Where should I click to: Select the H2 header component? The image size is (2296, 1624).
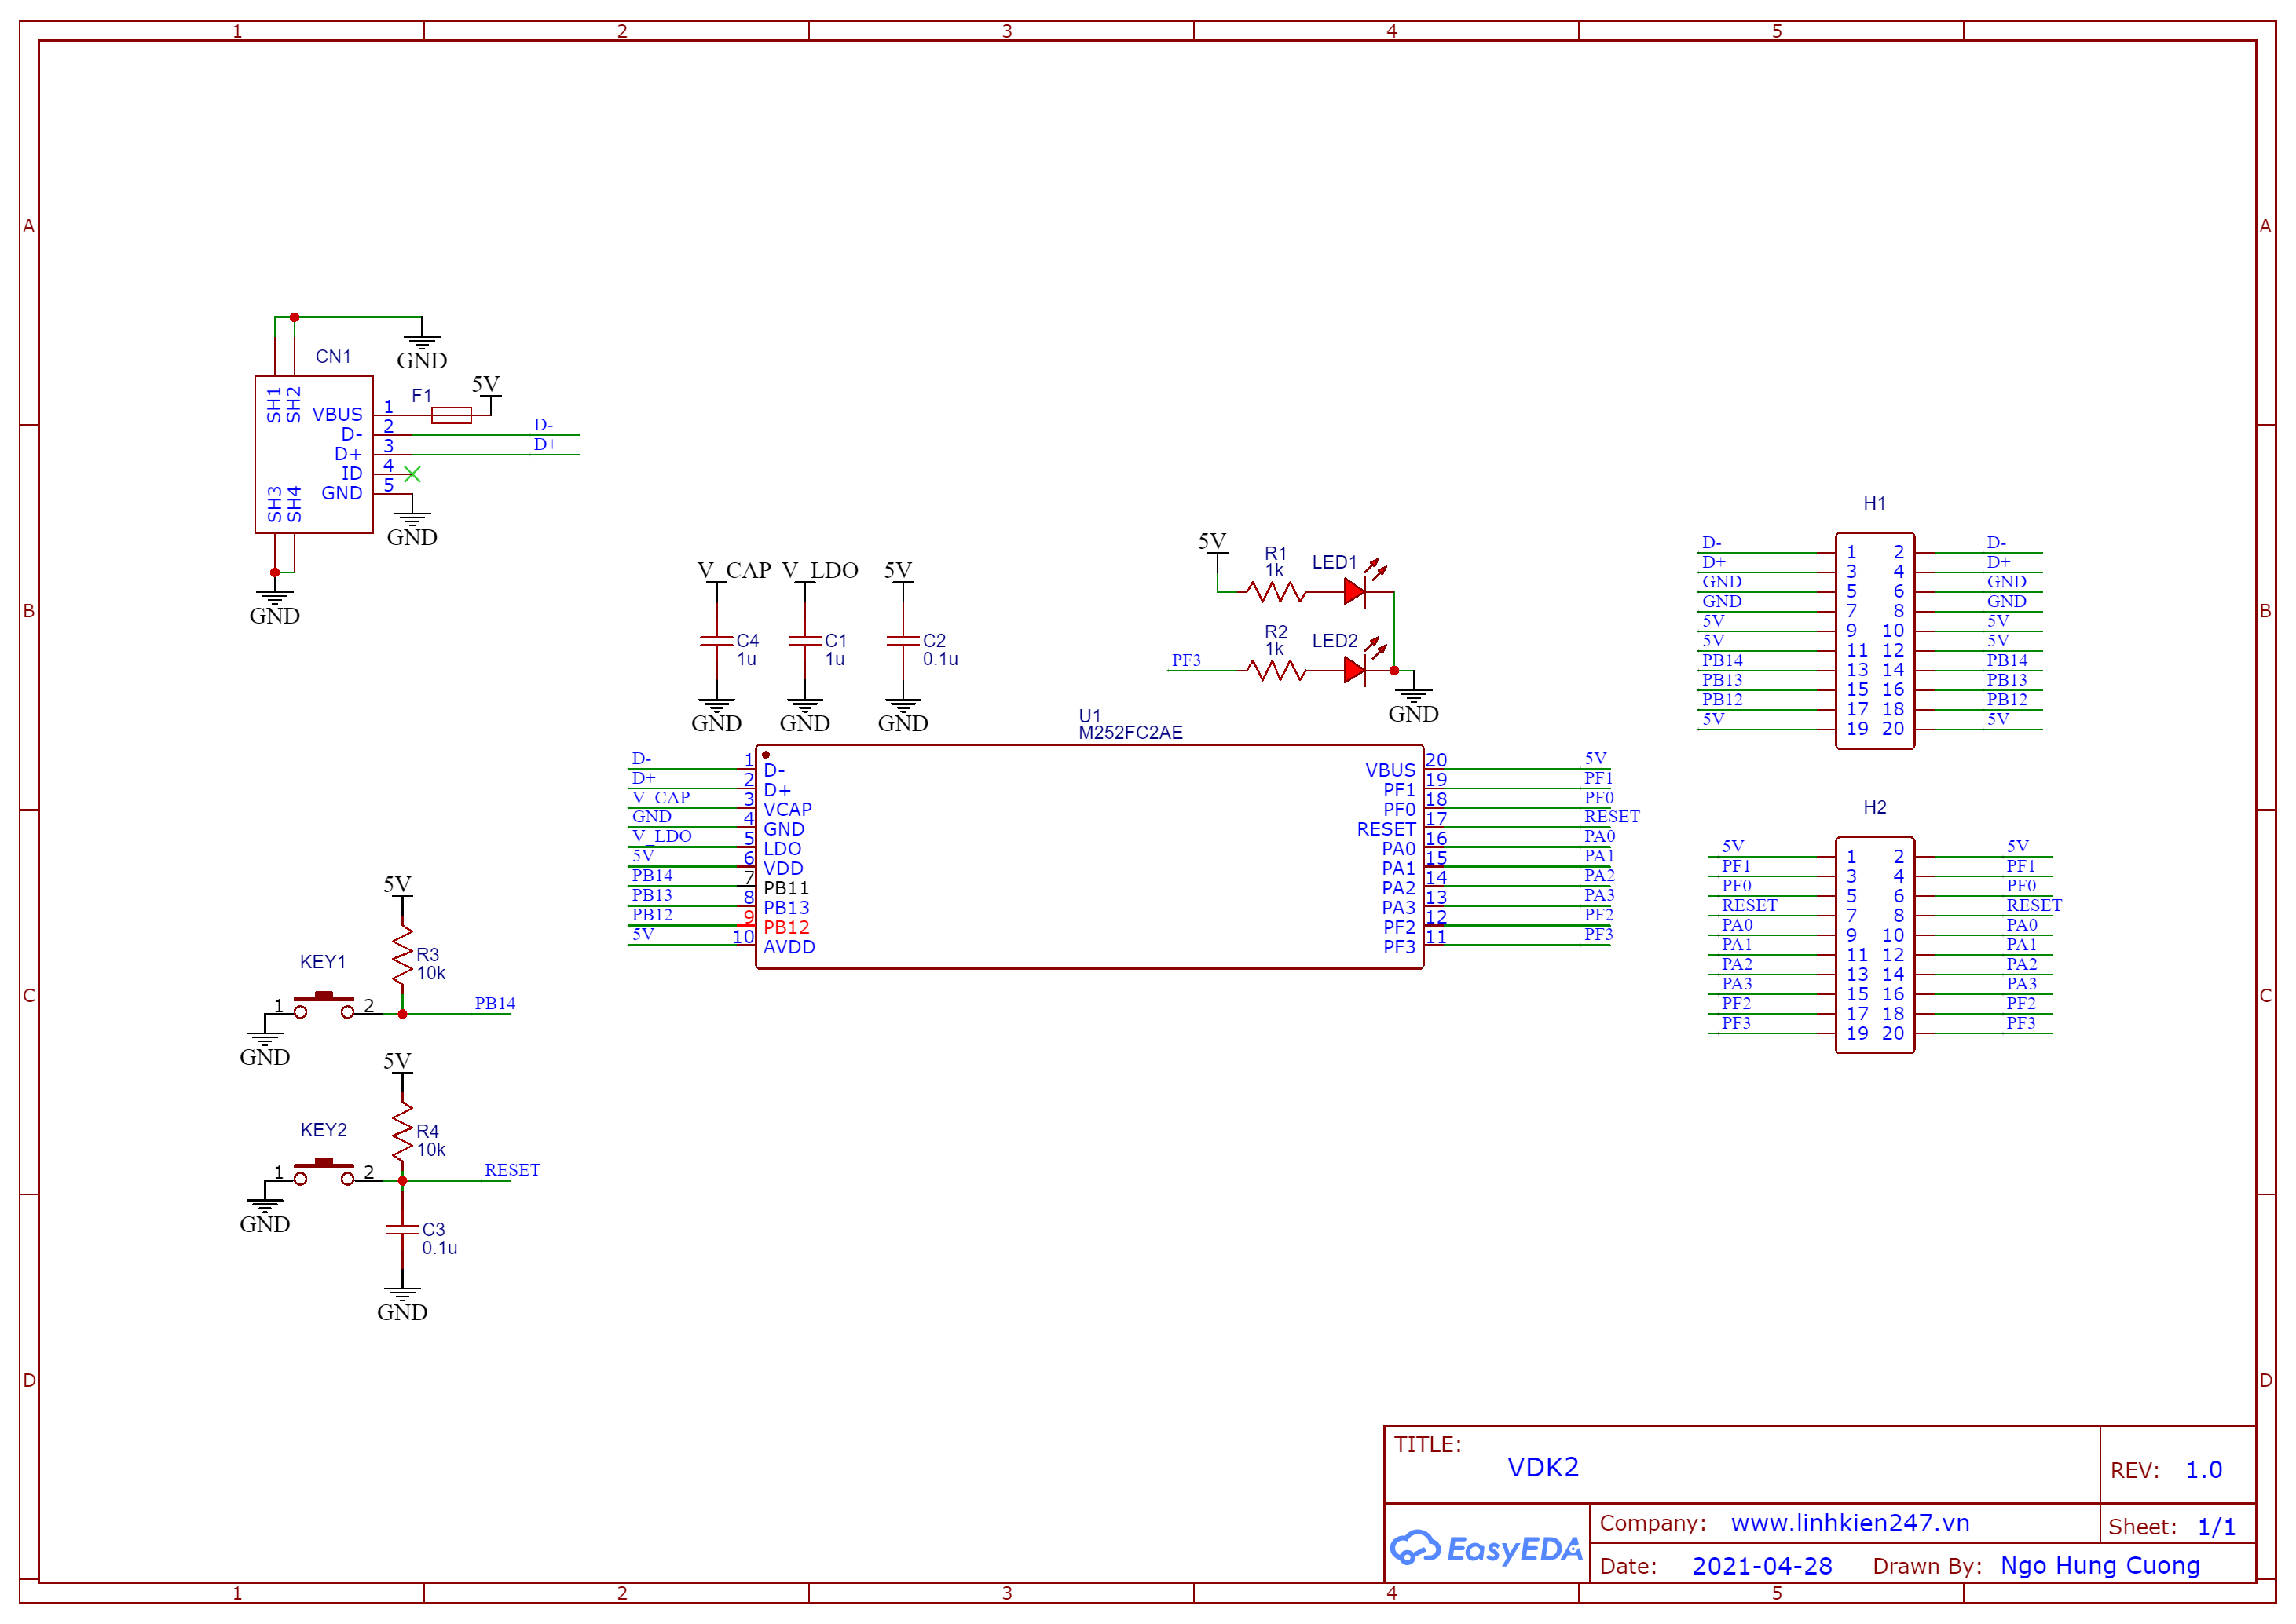tap(1874, 945)
